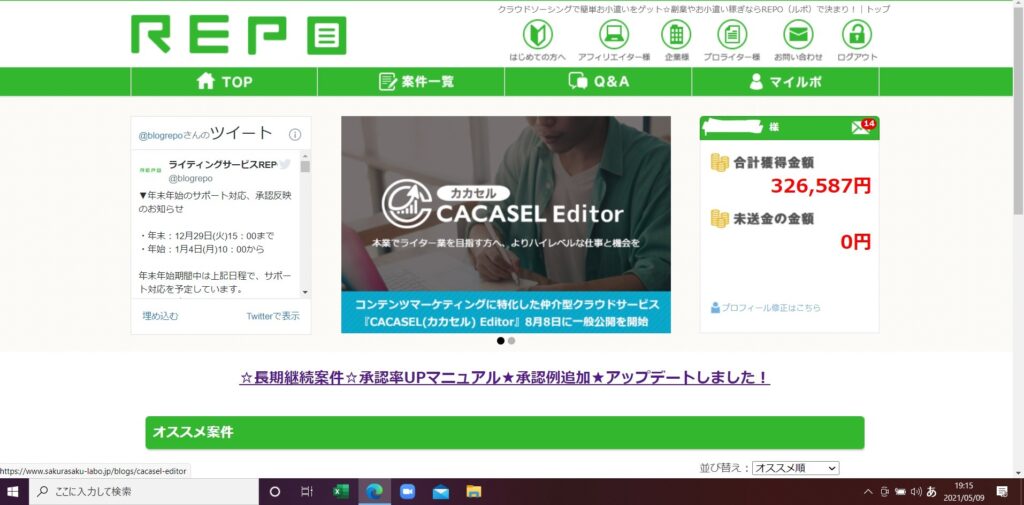Show hidden system tray icons chevron

coord(867,492)
